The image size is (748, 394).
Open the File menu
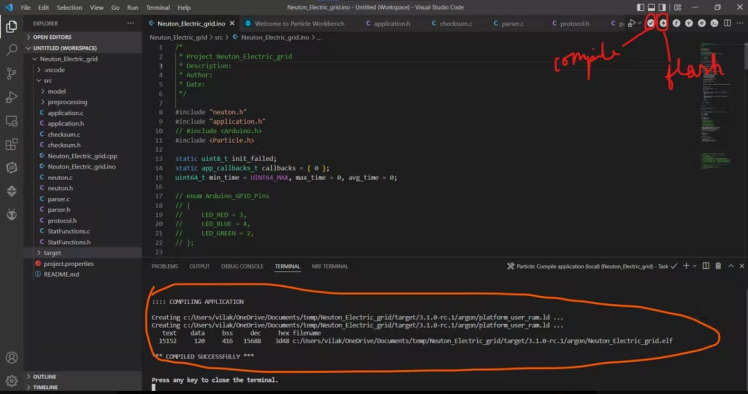coord(26,7)
